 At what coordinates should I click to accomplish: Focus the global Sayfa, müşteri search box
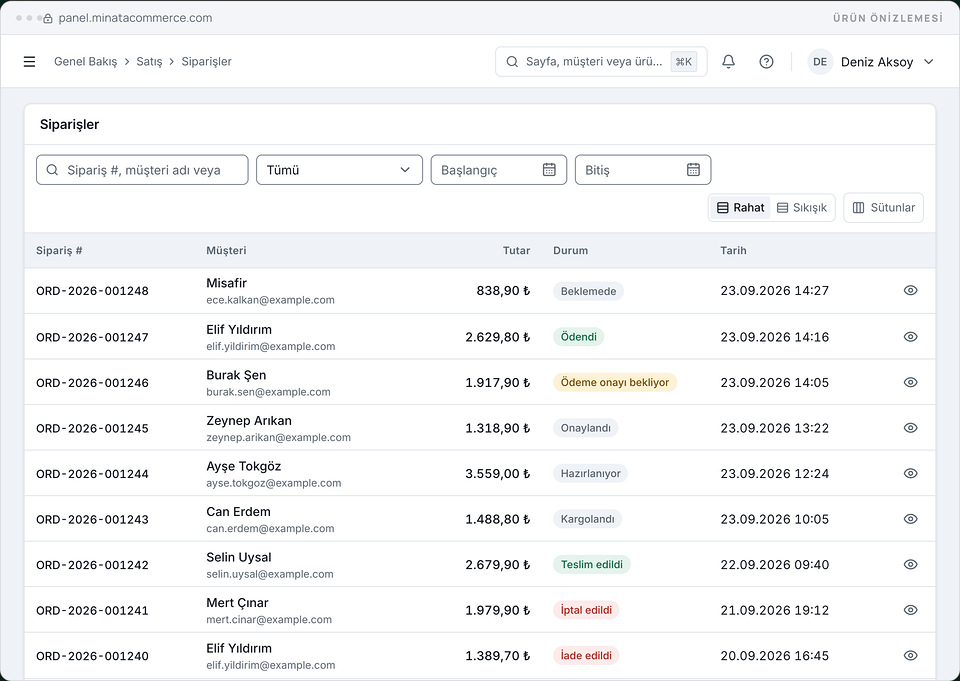[x=601, y=62]
